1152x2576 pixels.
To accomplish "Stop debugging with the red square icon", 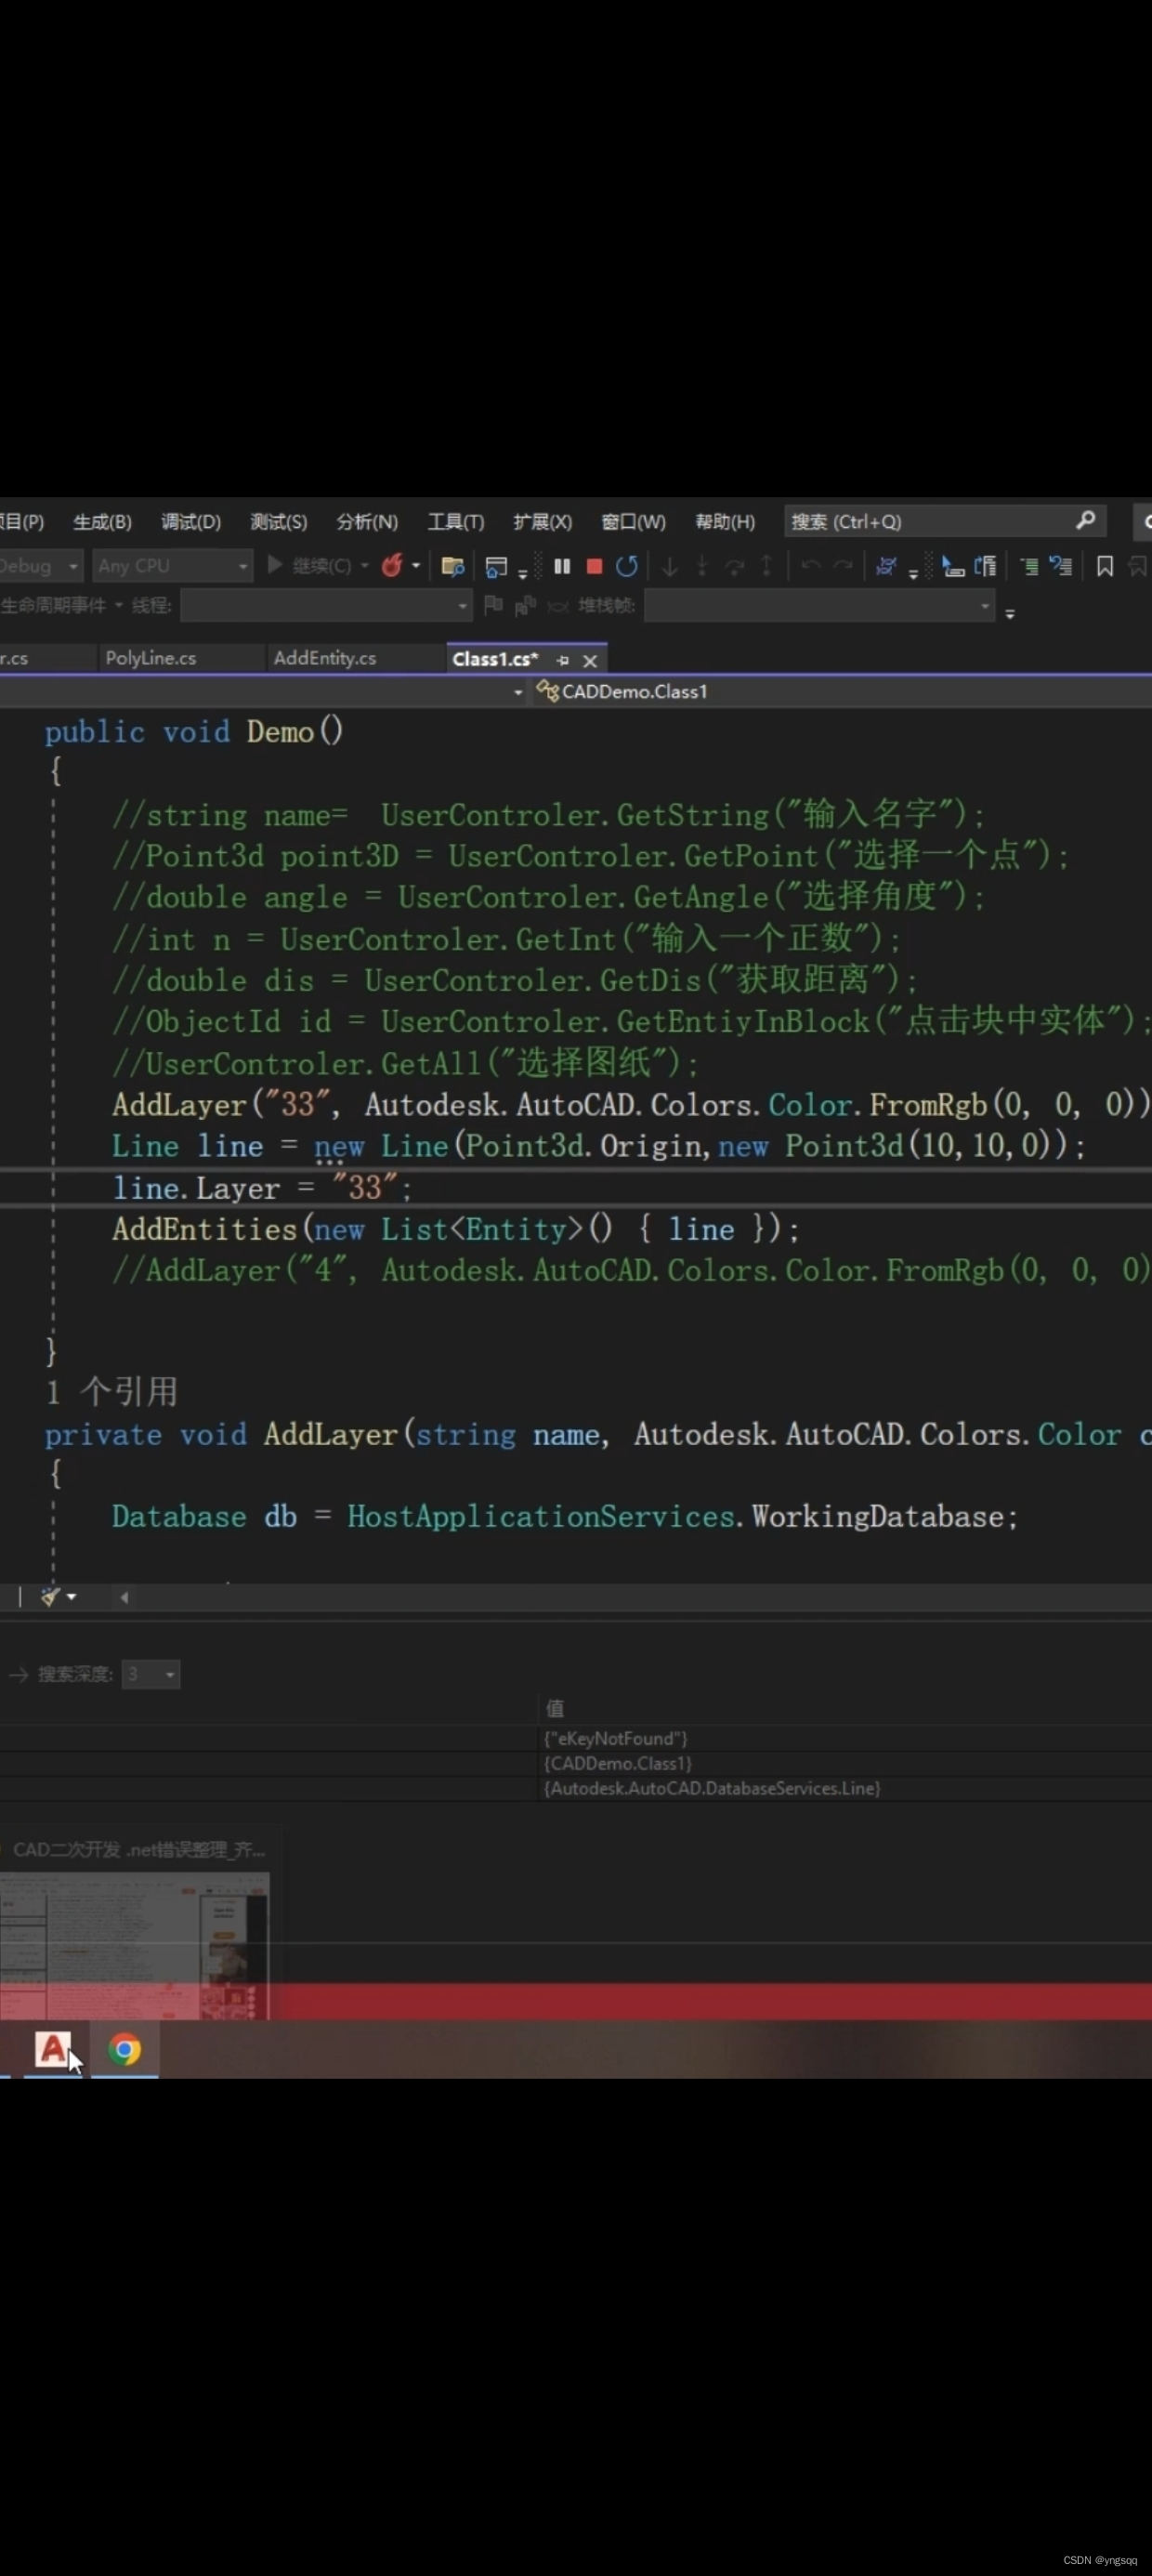I will tap(594, 566).
